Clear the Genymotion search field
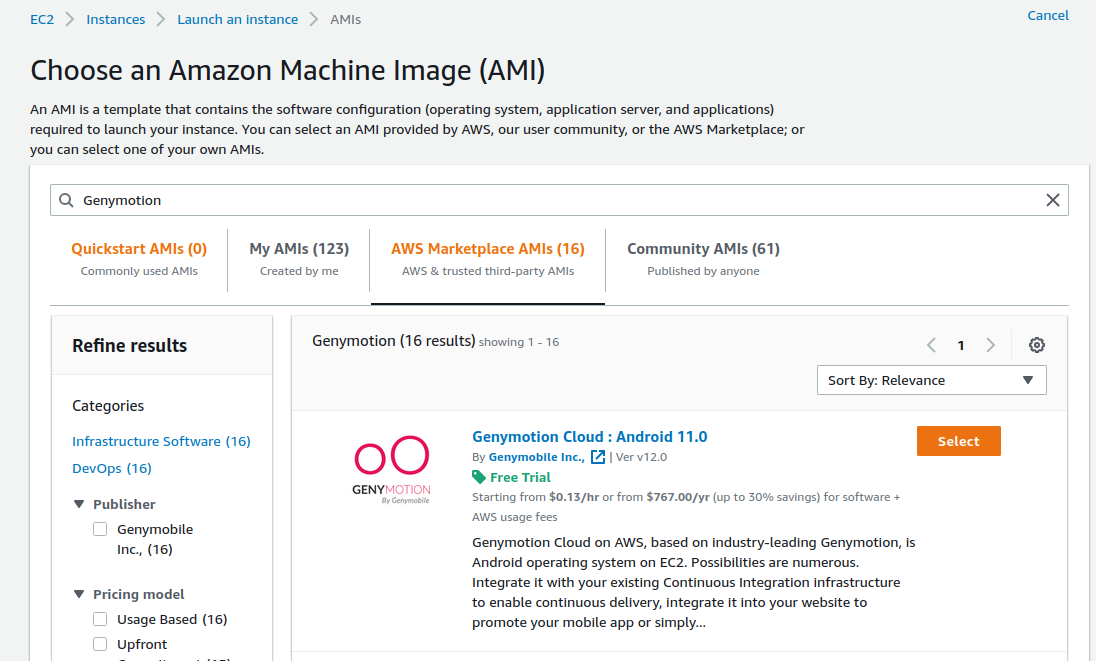Viewport: 1096px width, 661px height. pyautogui.click(x=1052, y=200)
